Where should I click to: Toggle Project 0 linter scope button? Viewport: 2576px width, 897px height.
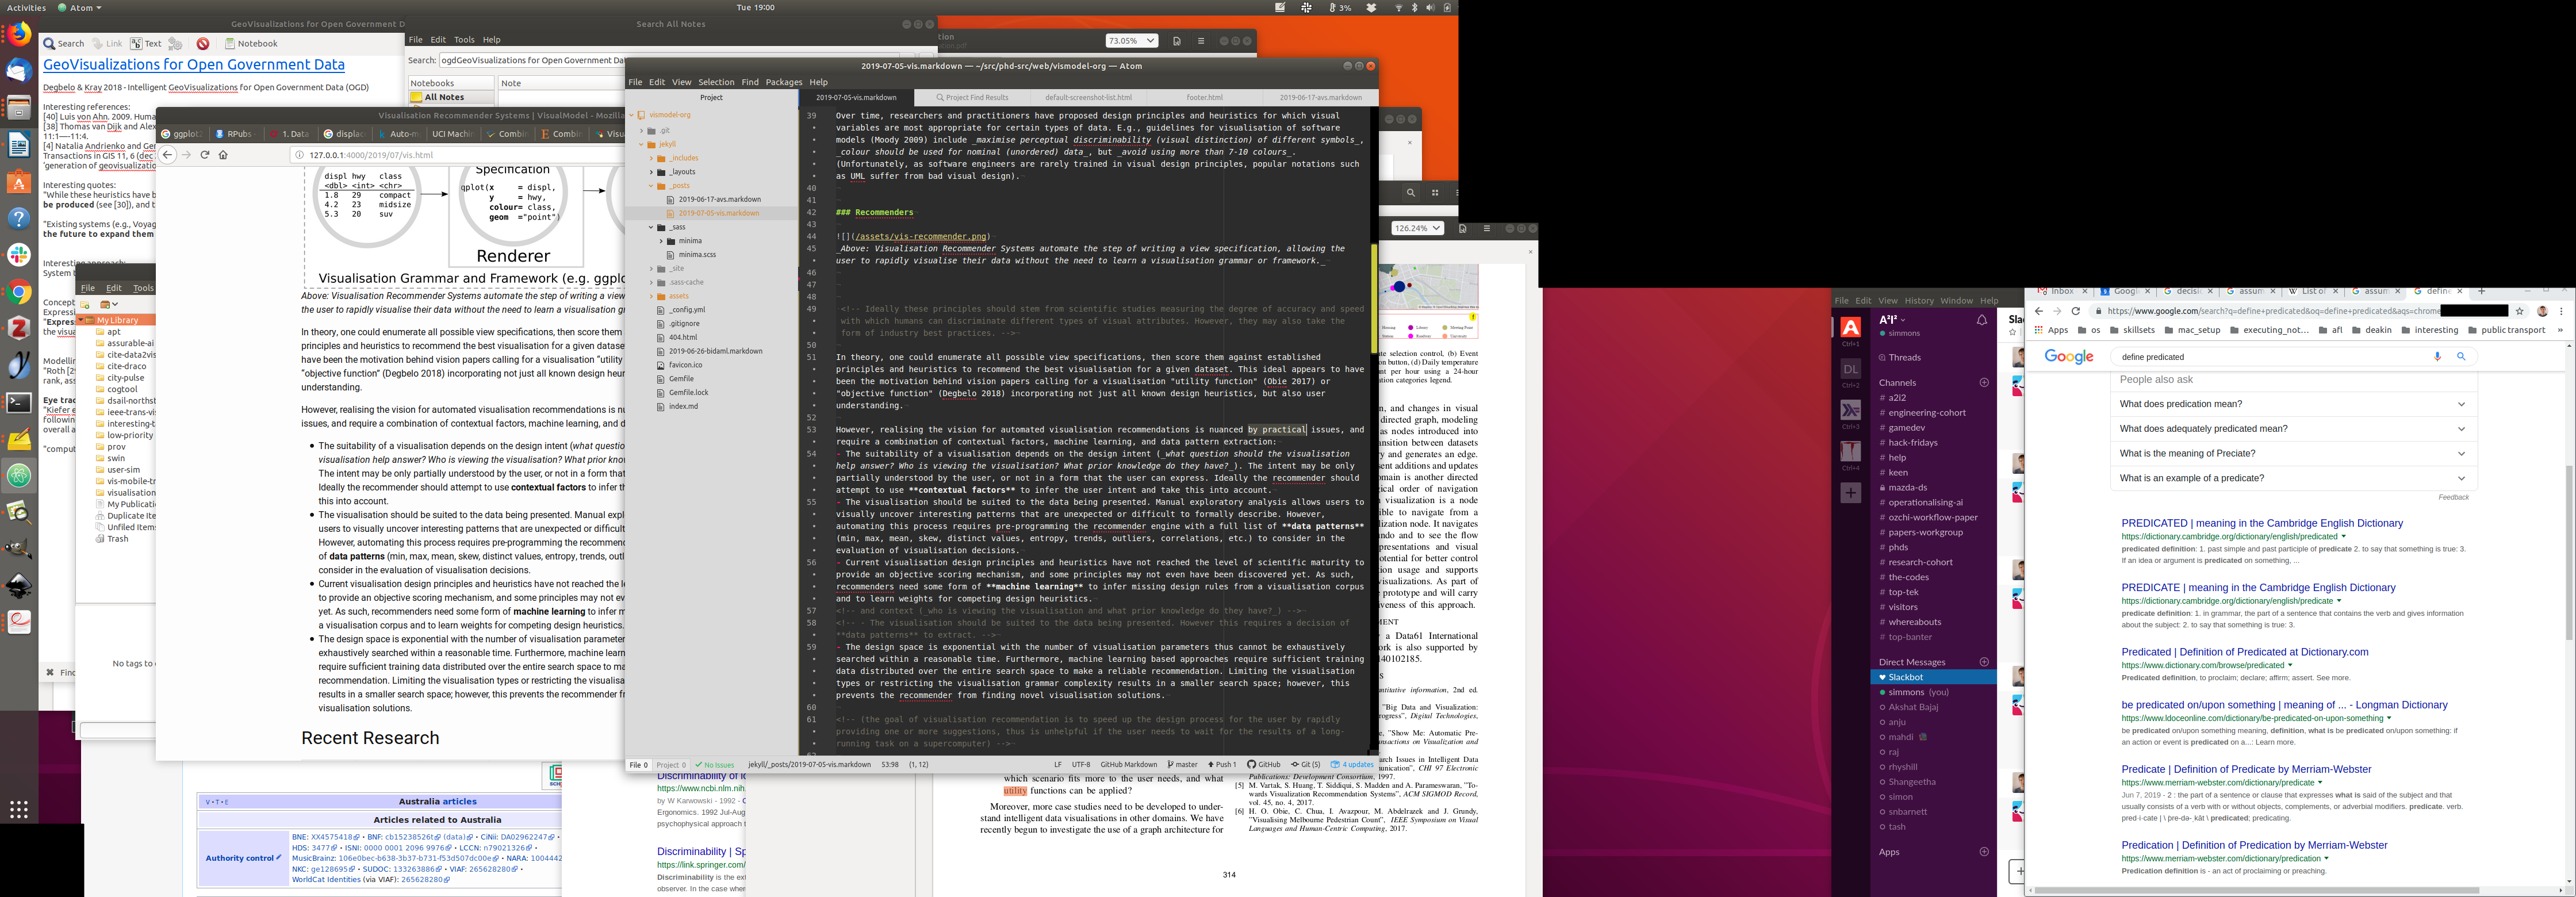coord(671,764)
